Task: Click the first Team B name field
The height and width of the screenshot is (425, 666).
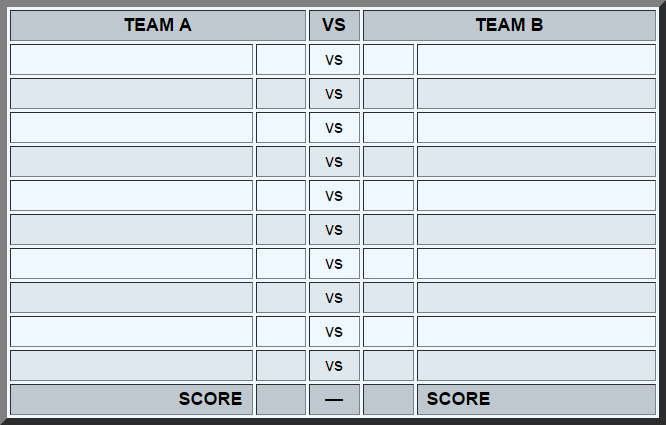Action: coord(536,59)
